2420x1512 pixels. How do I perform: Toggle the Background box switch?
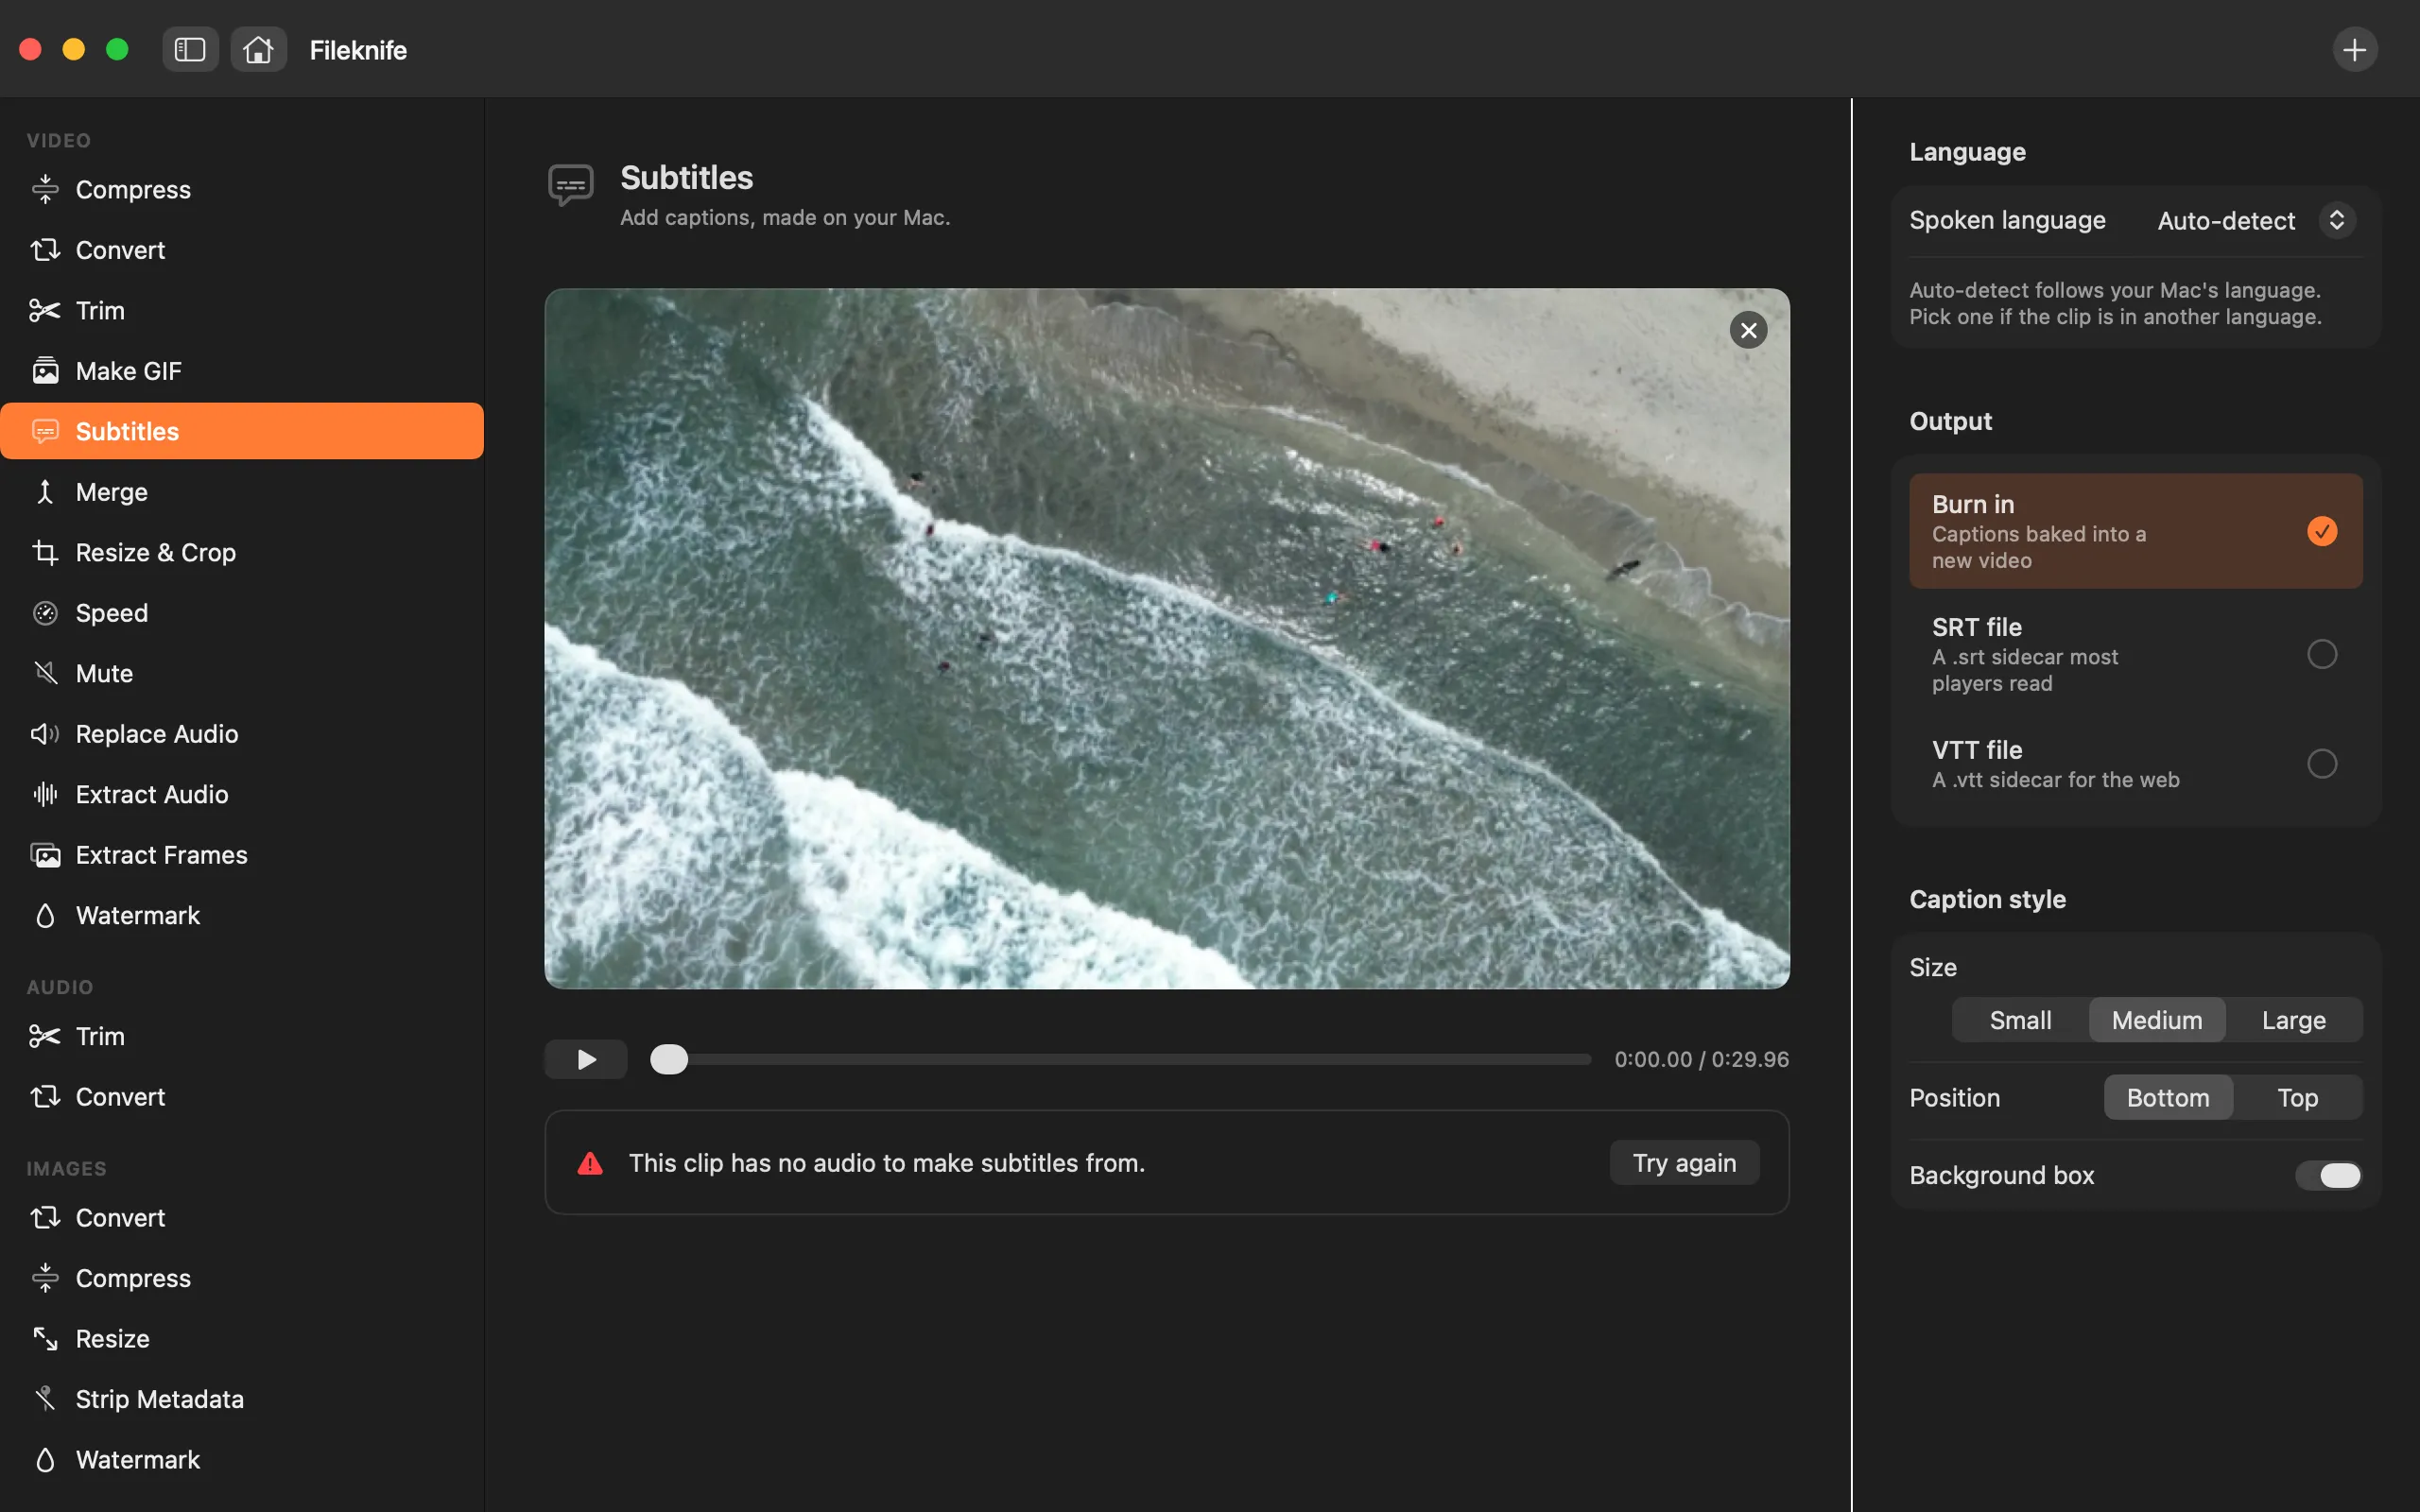(x=2328, y=1175)
